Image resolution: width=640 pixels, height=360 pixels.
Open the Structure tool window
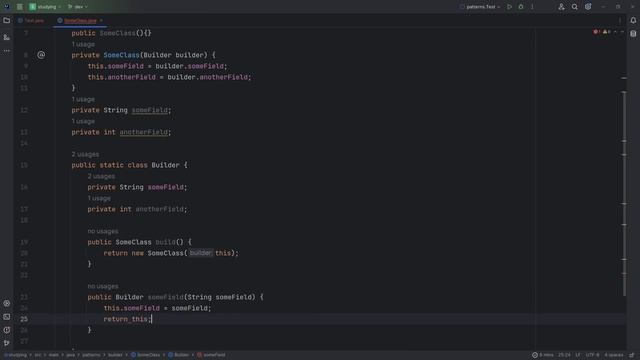[x=7, y=37]
